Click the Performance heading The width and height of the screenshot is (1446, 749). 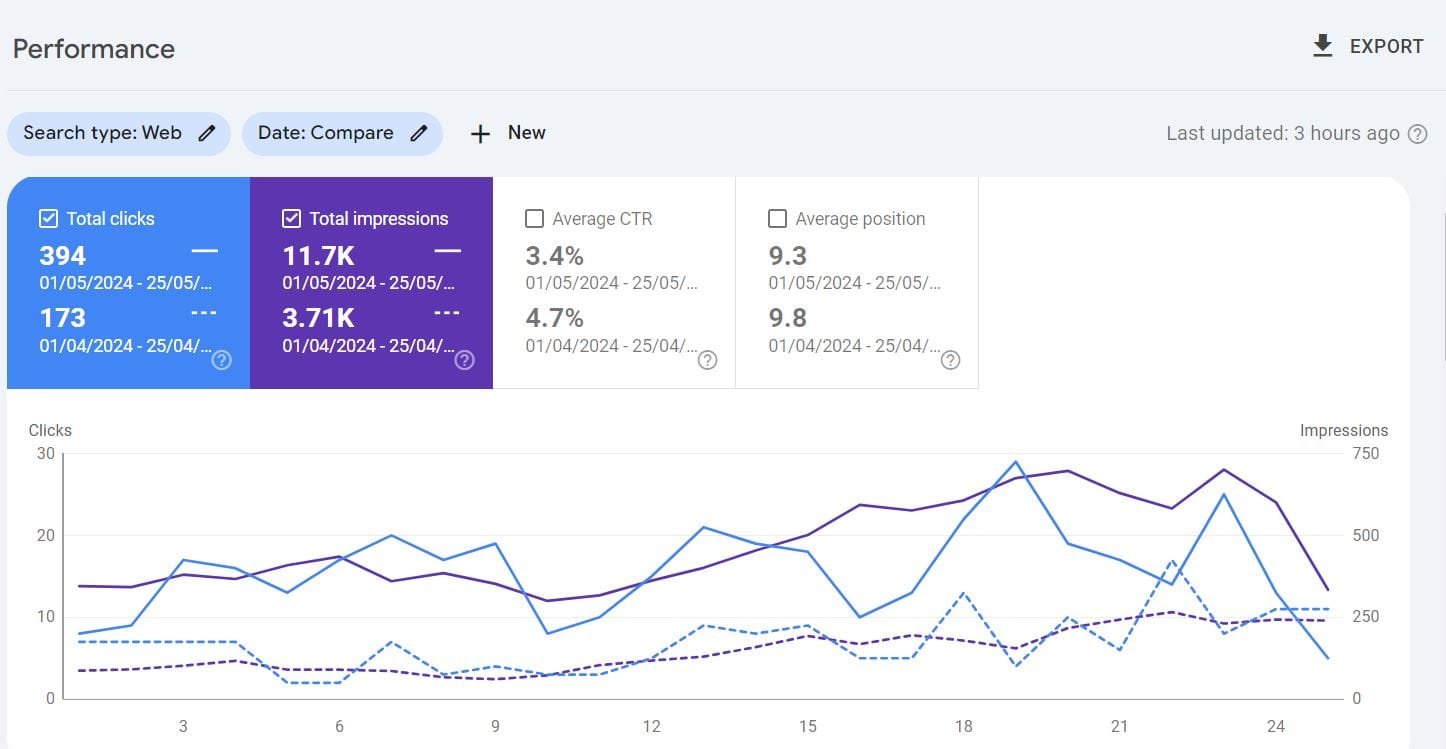coord(93,48)
